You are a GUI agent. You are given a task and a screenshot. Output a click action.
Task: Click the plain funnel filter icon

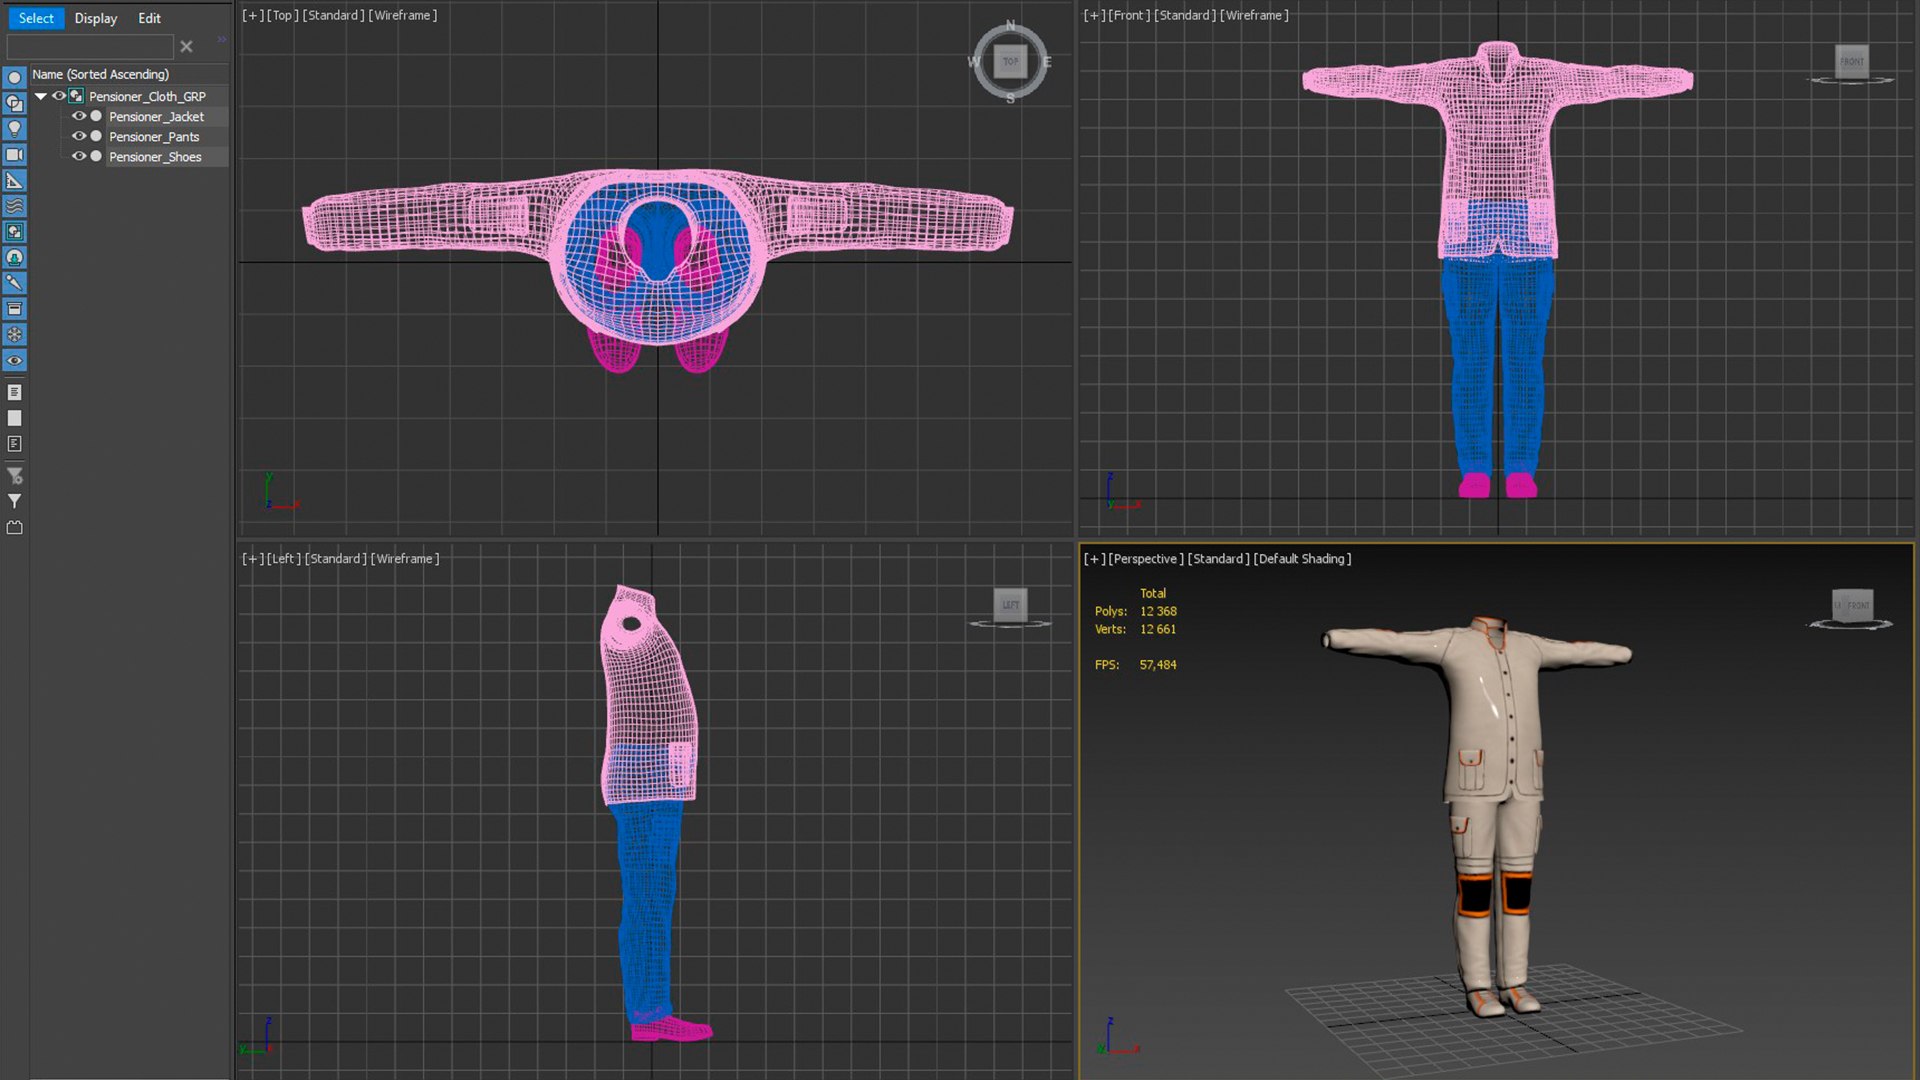tap(14, 502)
